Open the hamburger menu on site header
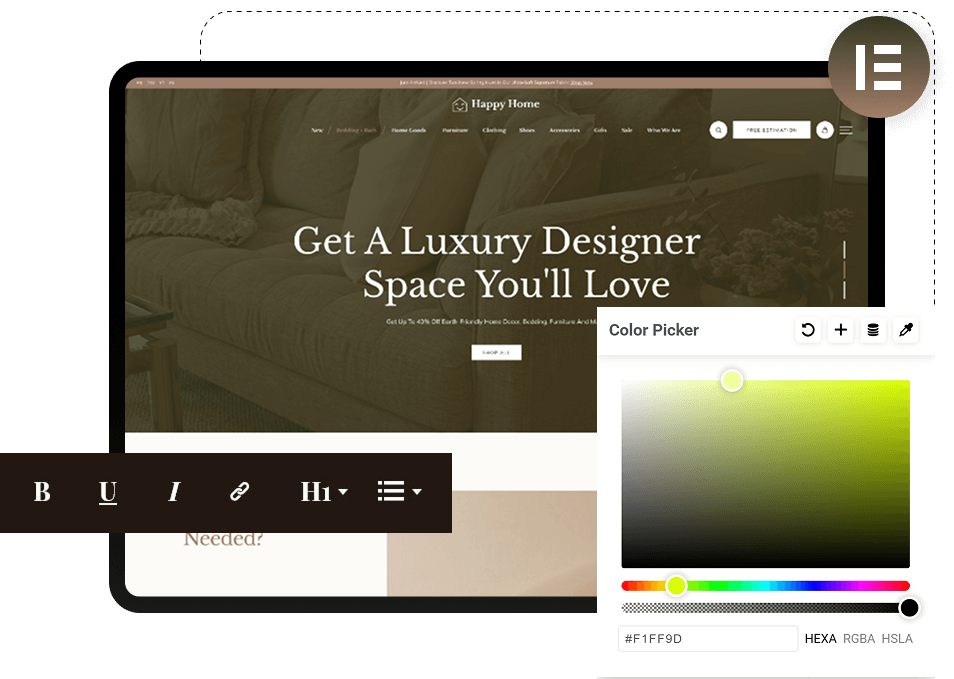The image size is (954, 679). [846, 130]
